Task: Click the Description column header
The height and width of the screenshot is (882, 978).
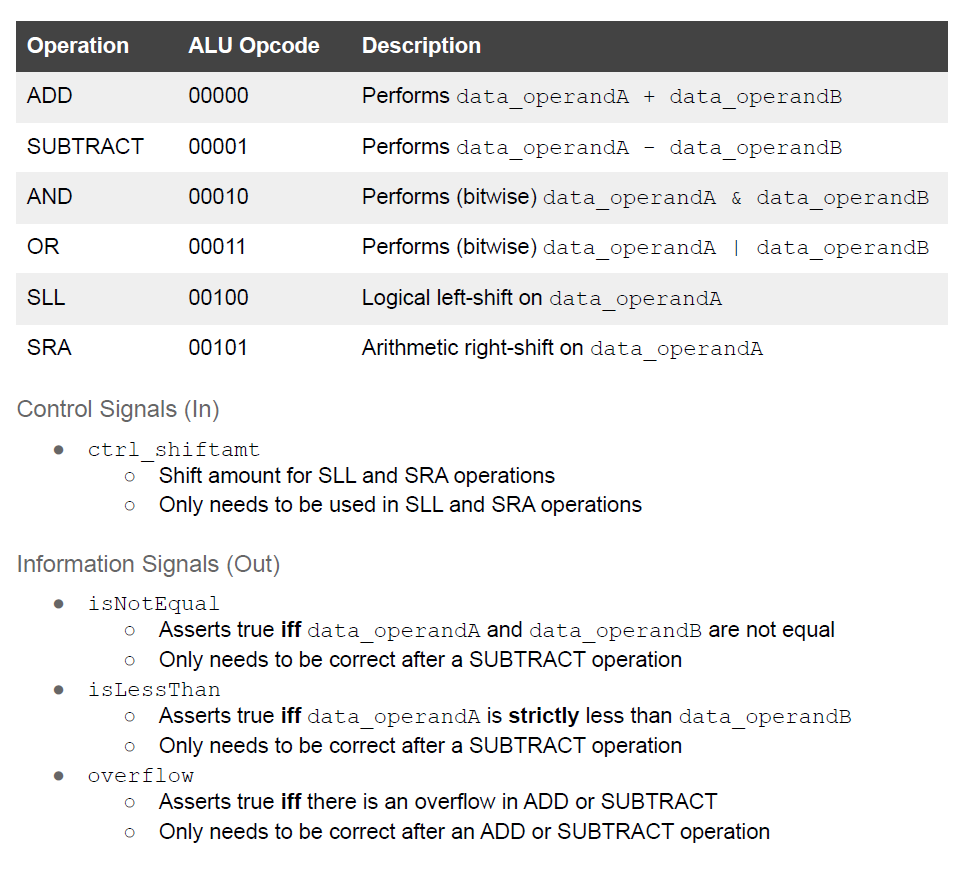Action: tap(421, 46)
